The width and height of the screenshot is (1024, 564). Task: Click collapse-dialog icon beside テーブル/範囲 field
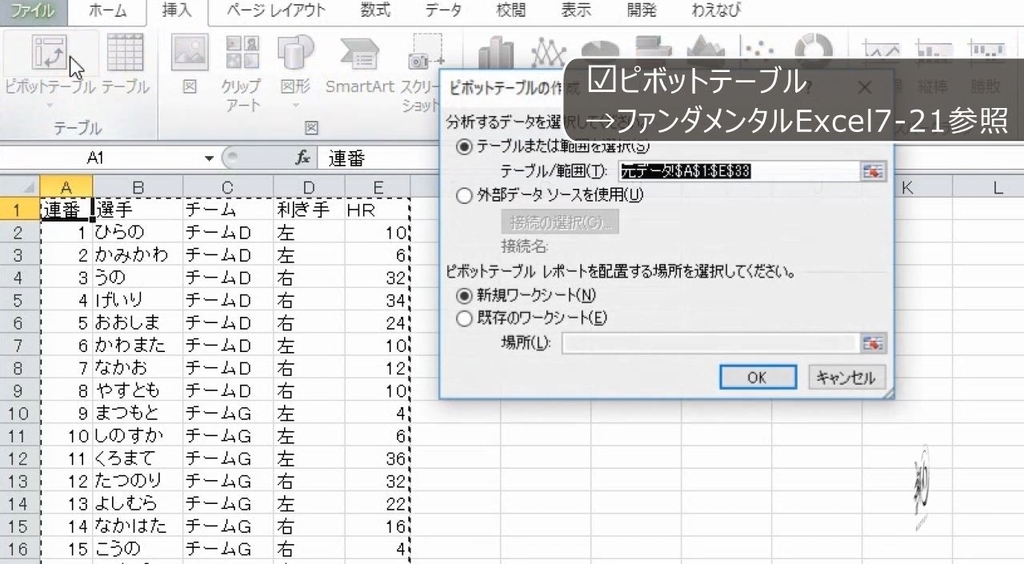tap(872, 172)
